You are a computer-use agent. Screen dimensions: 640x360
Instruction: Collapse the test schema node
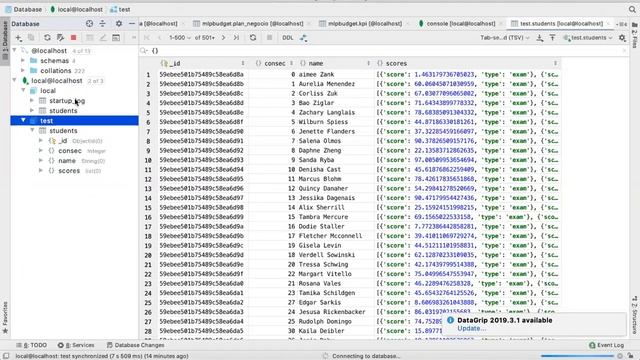click(x=23, y=120)
